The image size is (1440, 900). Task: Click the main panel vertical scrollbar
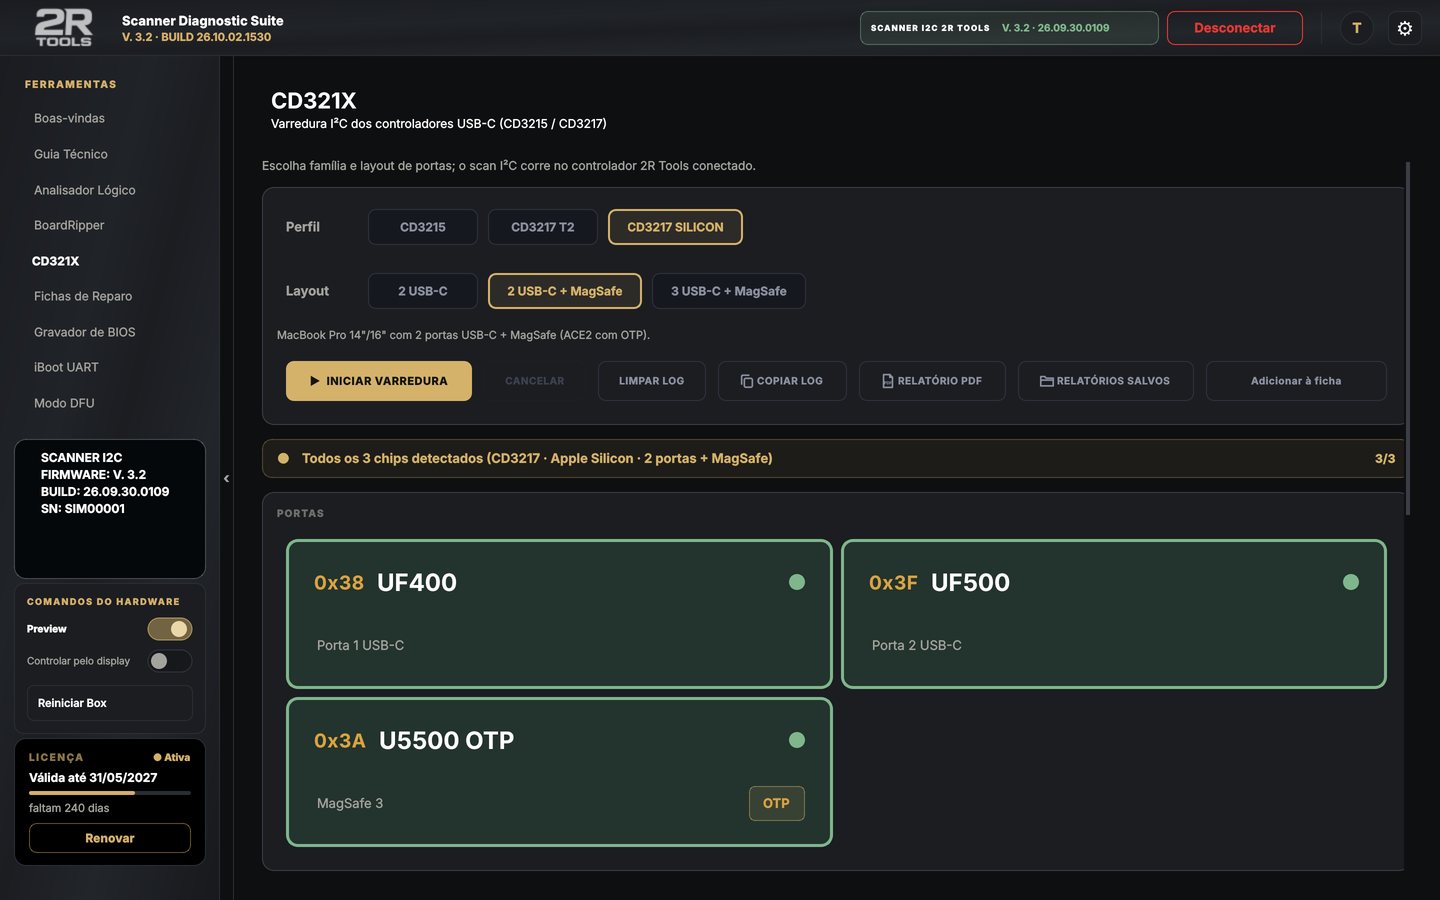point(1408,338)
